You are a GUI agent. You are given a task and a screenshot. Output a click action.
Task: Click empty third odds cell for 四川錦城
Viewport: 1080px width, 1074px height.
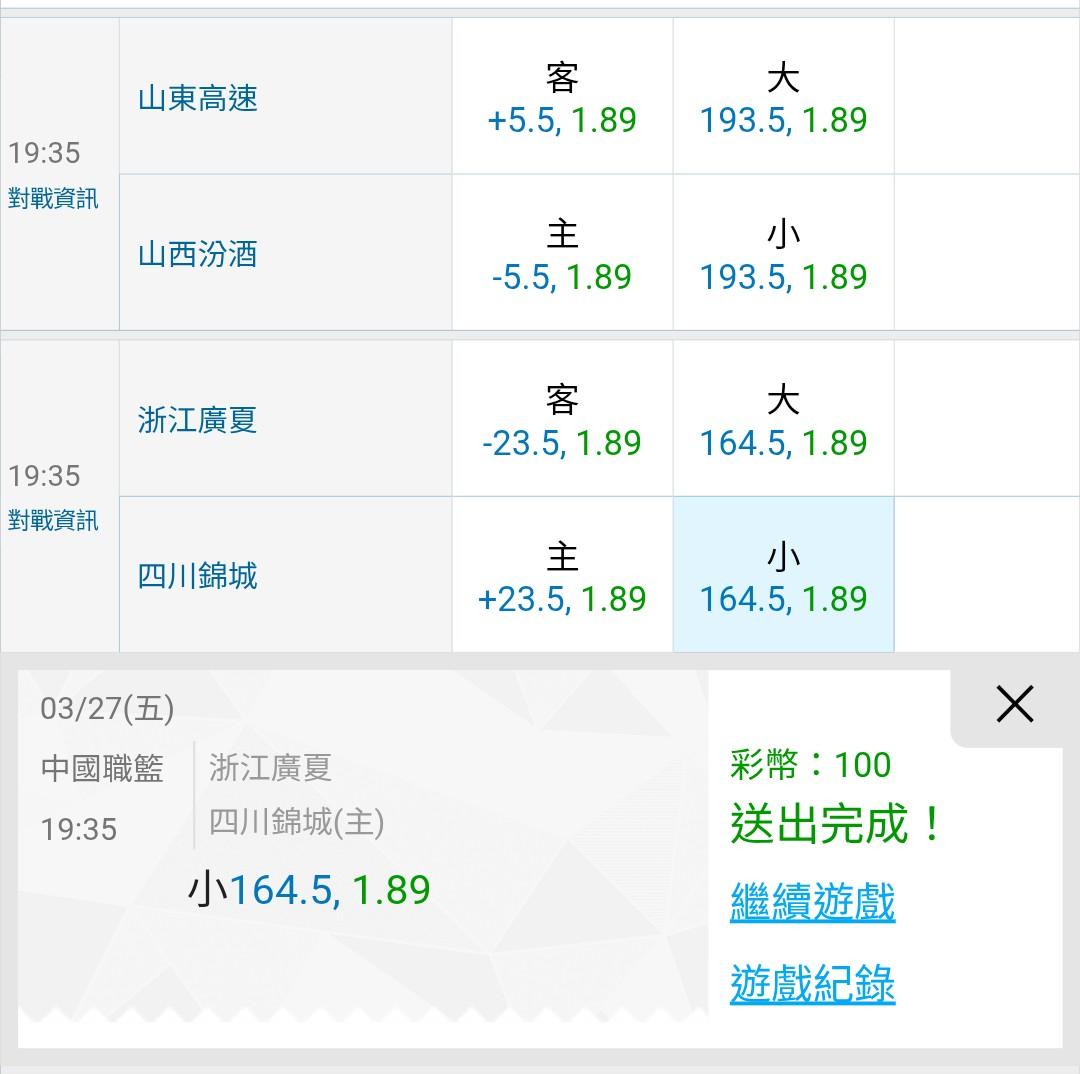click(986, 576)
